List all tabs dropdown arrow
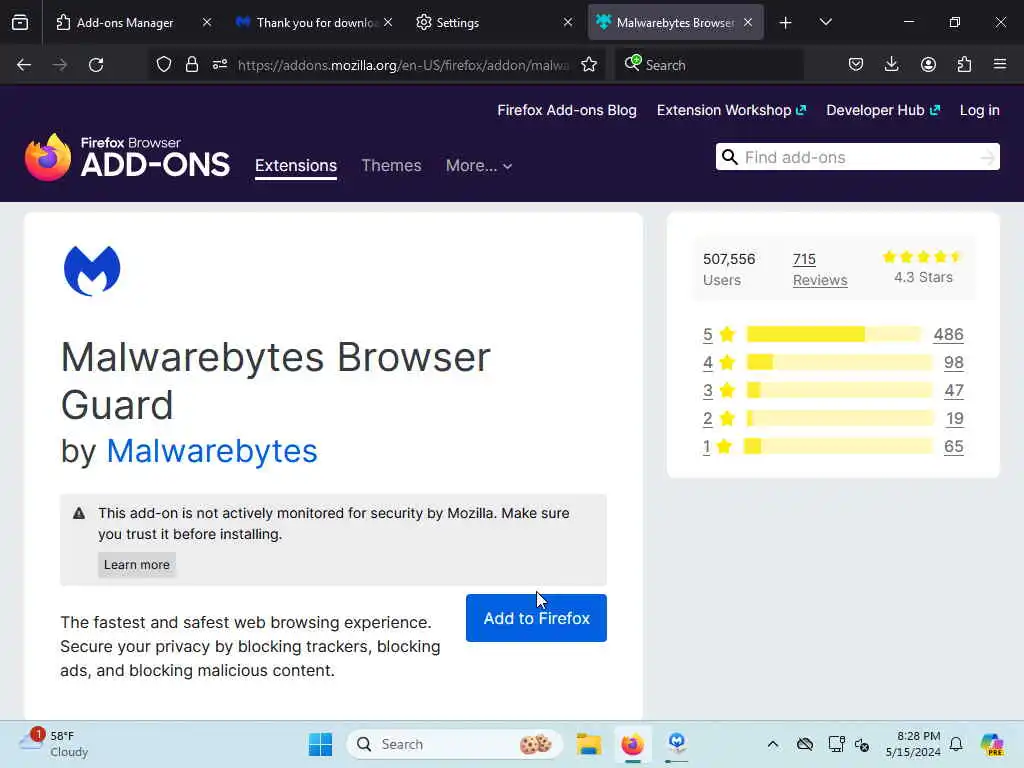1024x768 pixels. [825, 22]
